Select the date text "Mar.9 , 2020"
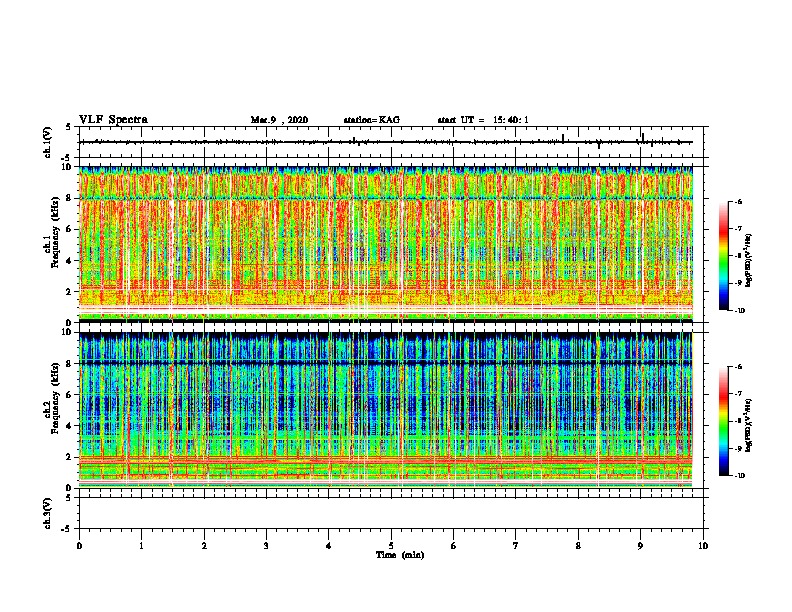 point(279,120)
